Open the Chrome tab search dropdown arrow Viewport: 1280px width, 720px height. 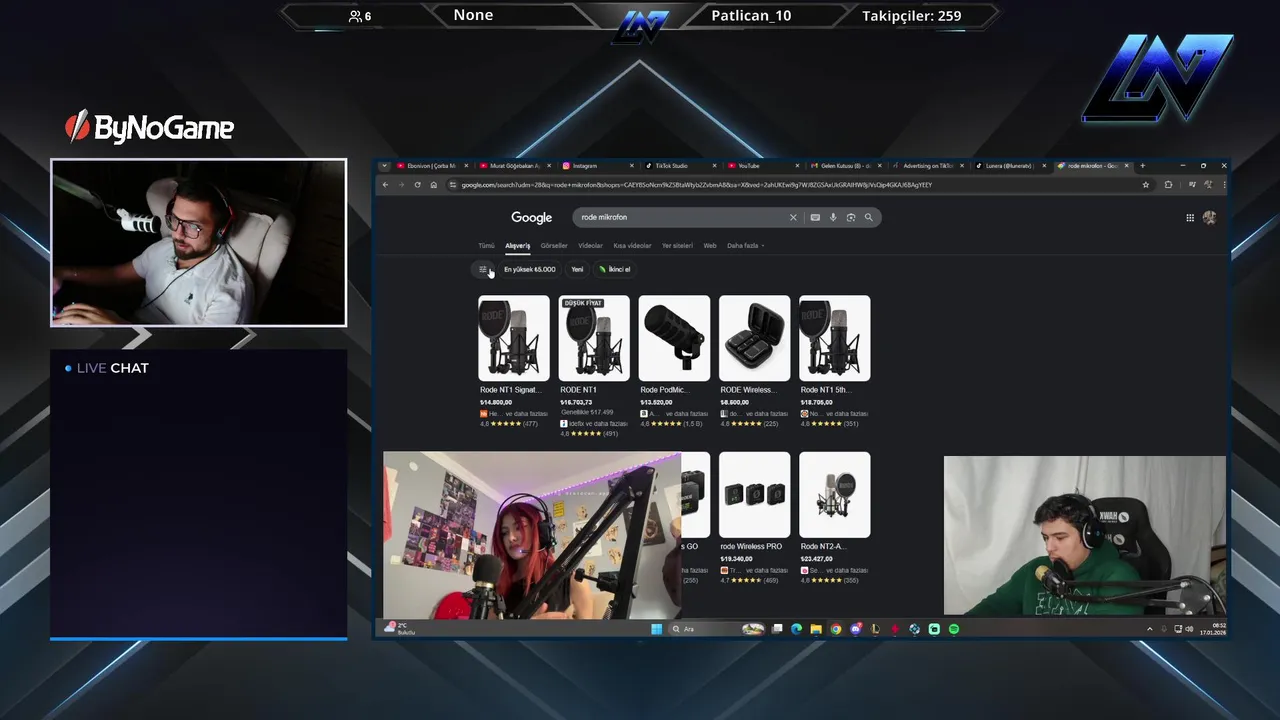pos(385,166)
